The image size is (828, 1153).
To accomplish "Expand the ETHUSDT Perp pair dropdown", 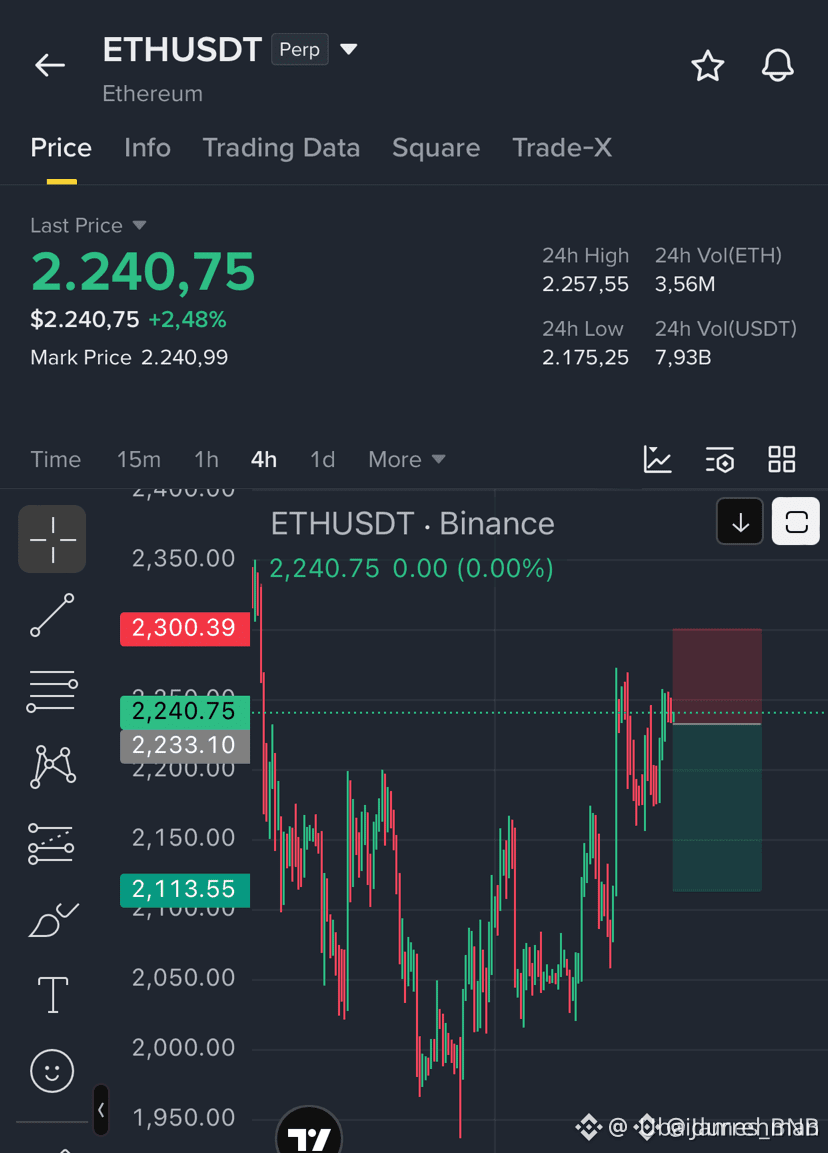I will [349, 49].
